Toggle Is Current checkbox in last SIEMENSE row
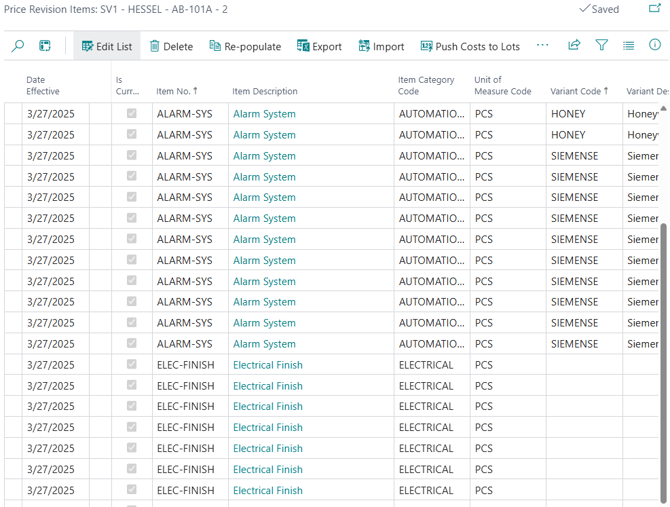This screenshot has height=507, width=670. 132,343
